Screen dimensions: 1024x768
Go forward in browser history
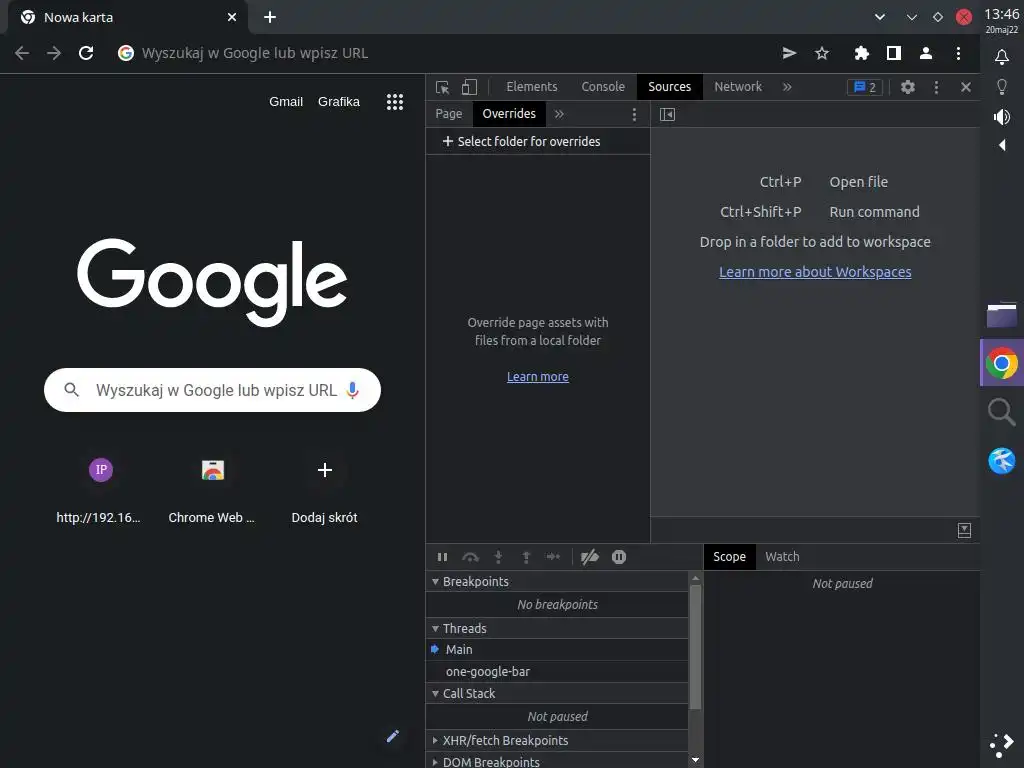[x=54, y=53]
